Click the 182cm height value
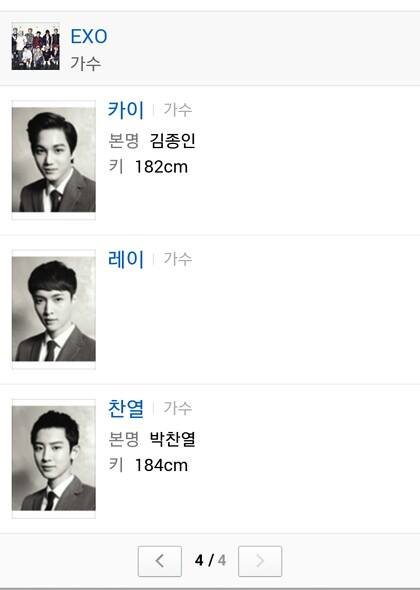The width and height of the screenshot is (420, 590). point(161,167)
